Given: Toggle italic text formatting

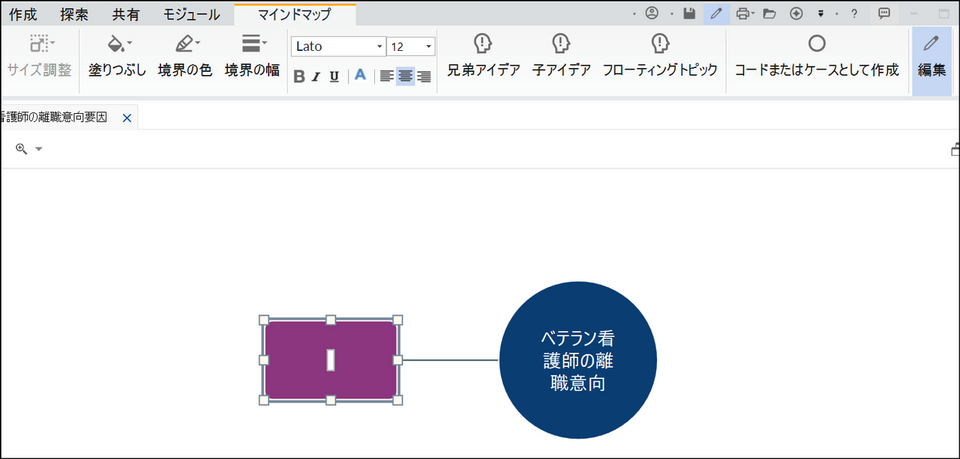Looking at the screenshot, I should (316, 77).
